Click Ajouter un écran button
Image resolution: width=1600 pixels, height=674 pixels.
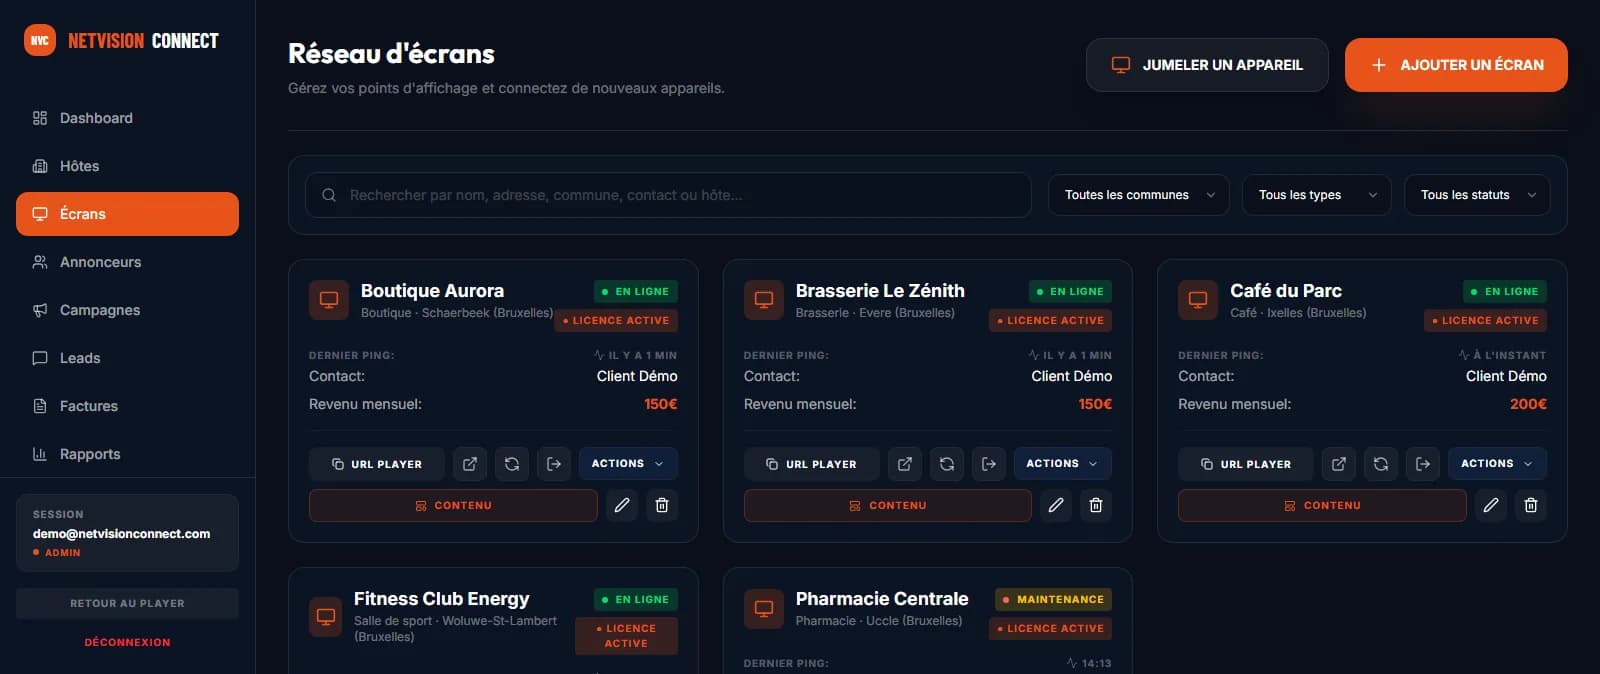1456,65
